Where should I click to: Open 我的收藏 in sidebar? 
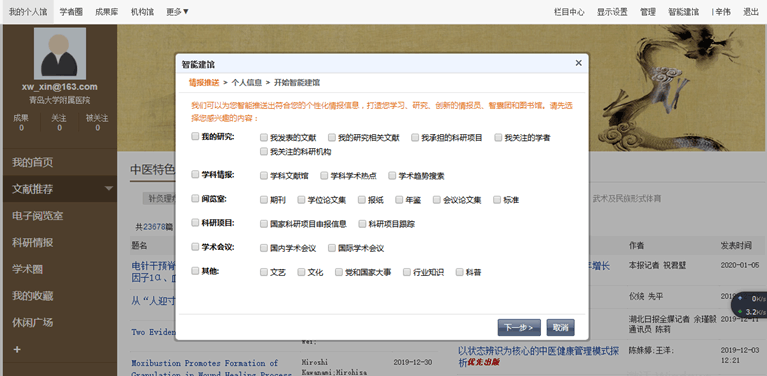click(60, 296)
